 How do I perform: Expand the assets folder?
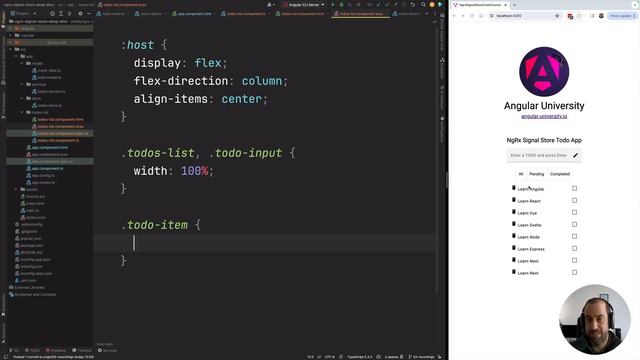pyautogui.click(x=17, y=189)
